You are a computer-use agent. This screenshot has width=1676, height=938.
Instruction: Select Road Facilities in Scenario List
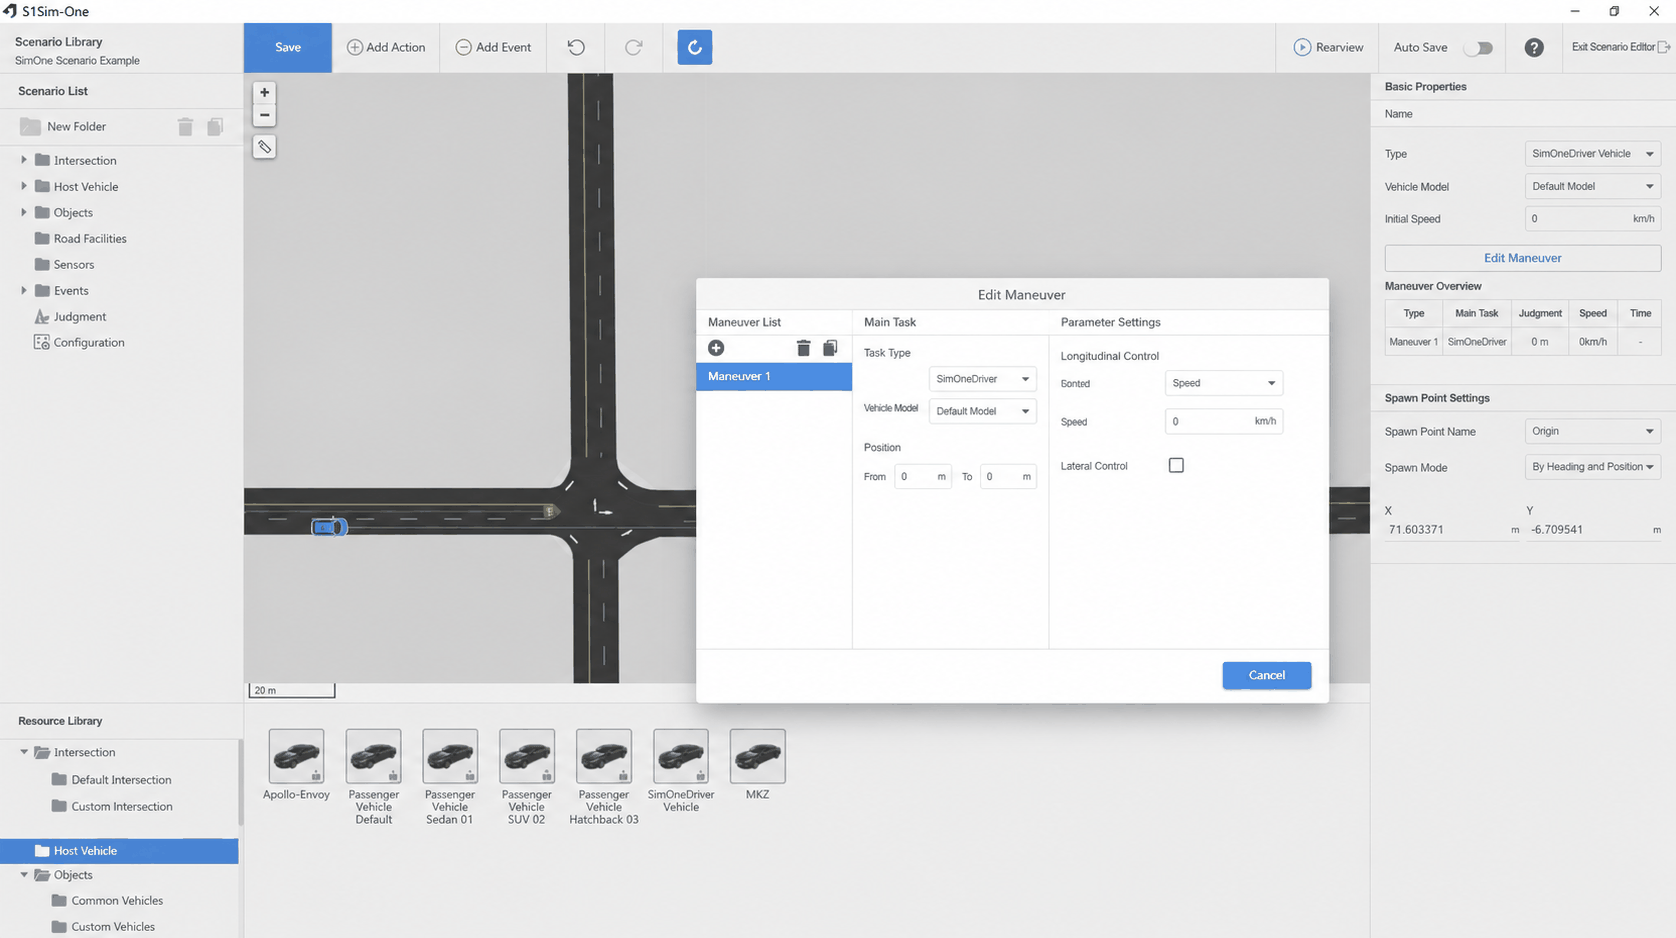pyautogui.click(x=90, y=238)
